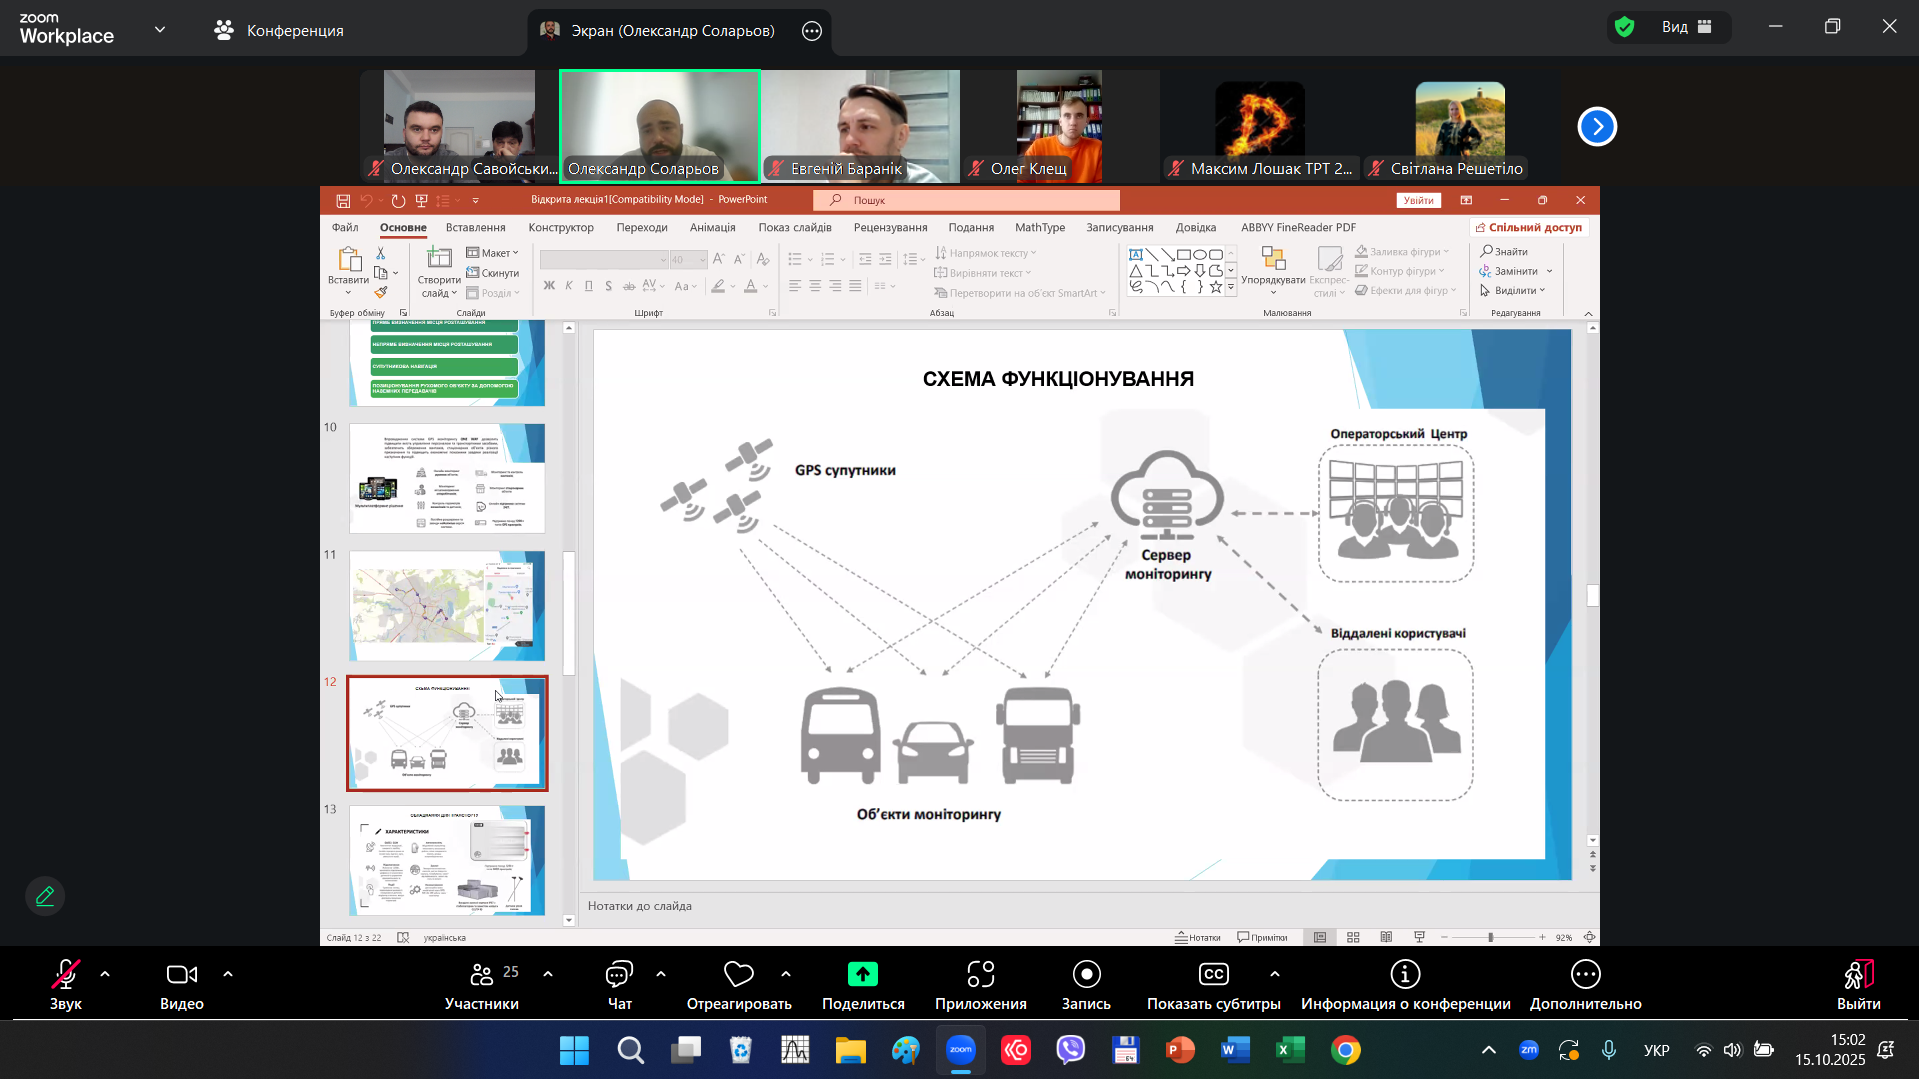The width and height of the screenshot is (1919, 1079).
Task: Toggle captions with Show subtitles button
Action: pyautogui.click(x=1213, y=985)
